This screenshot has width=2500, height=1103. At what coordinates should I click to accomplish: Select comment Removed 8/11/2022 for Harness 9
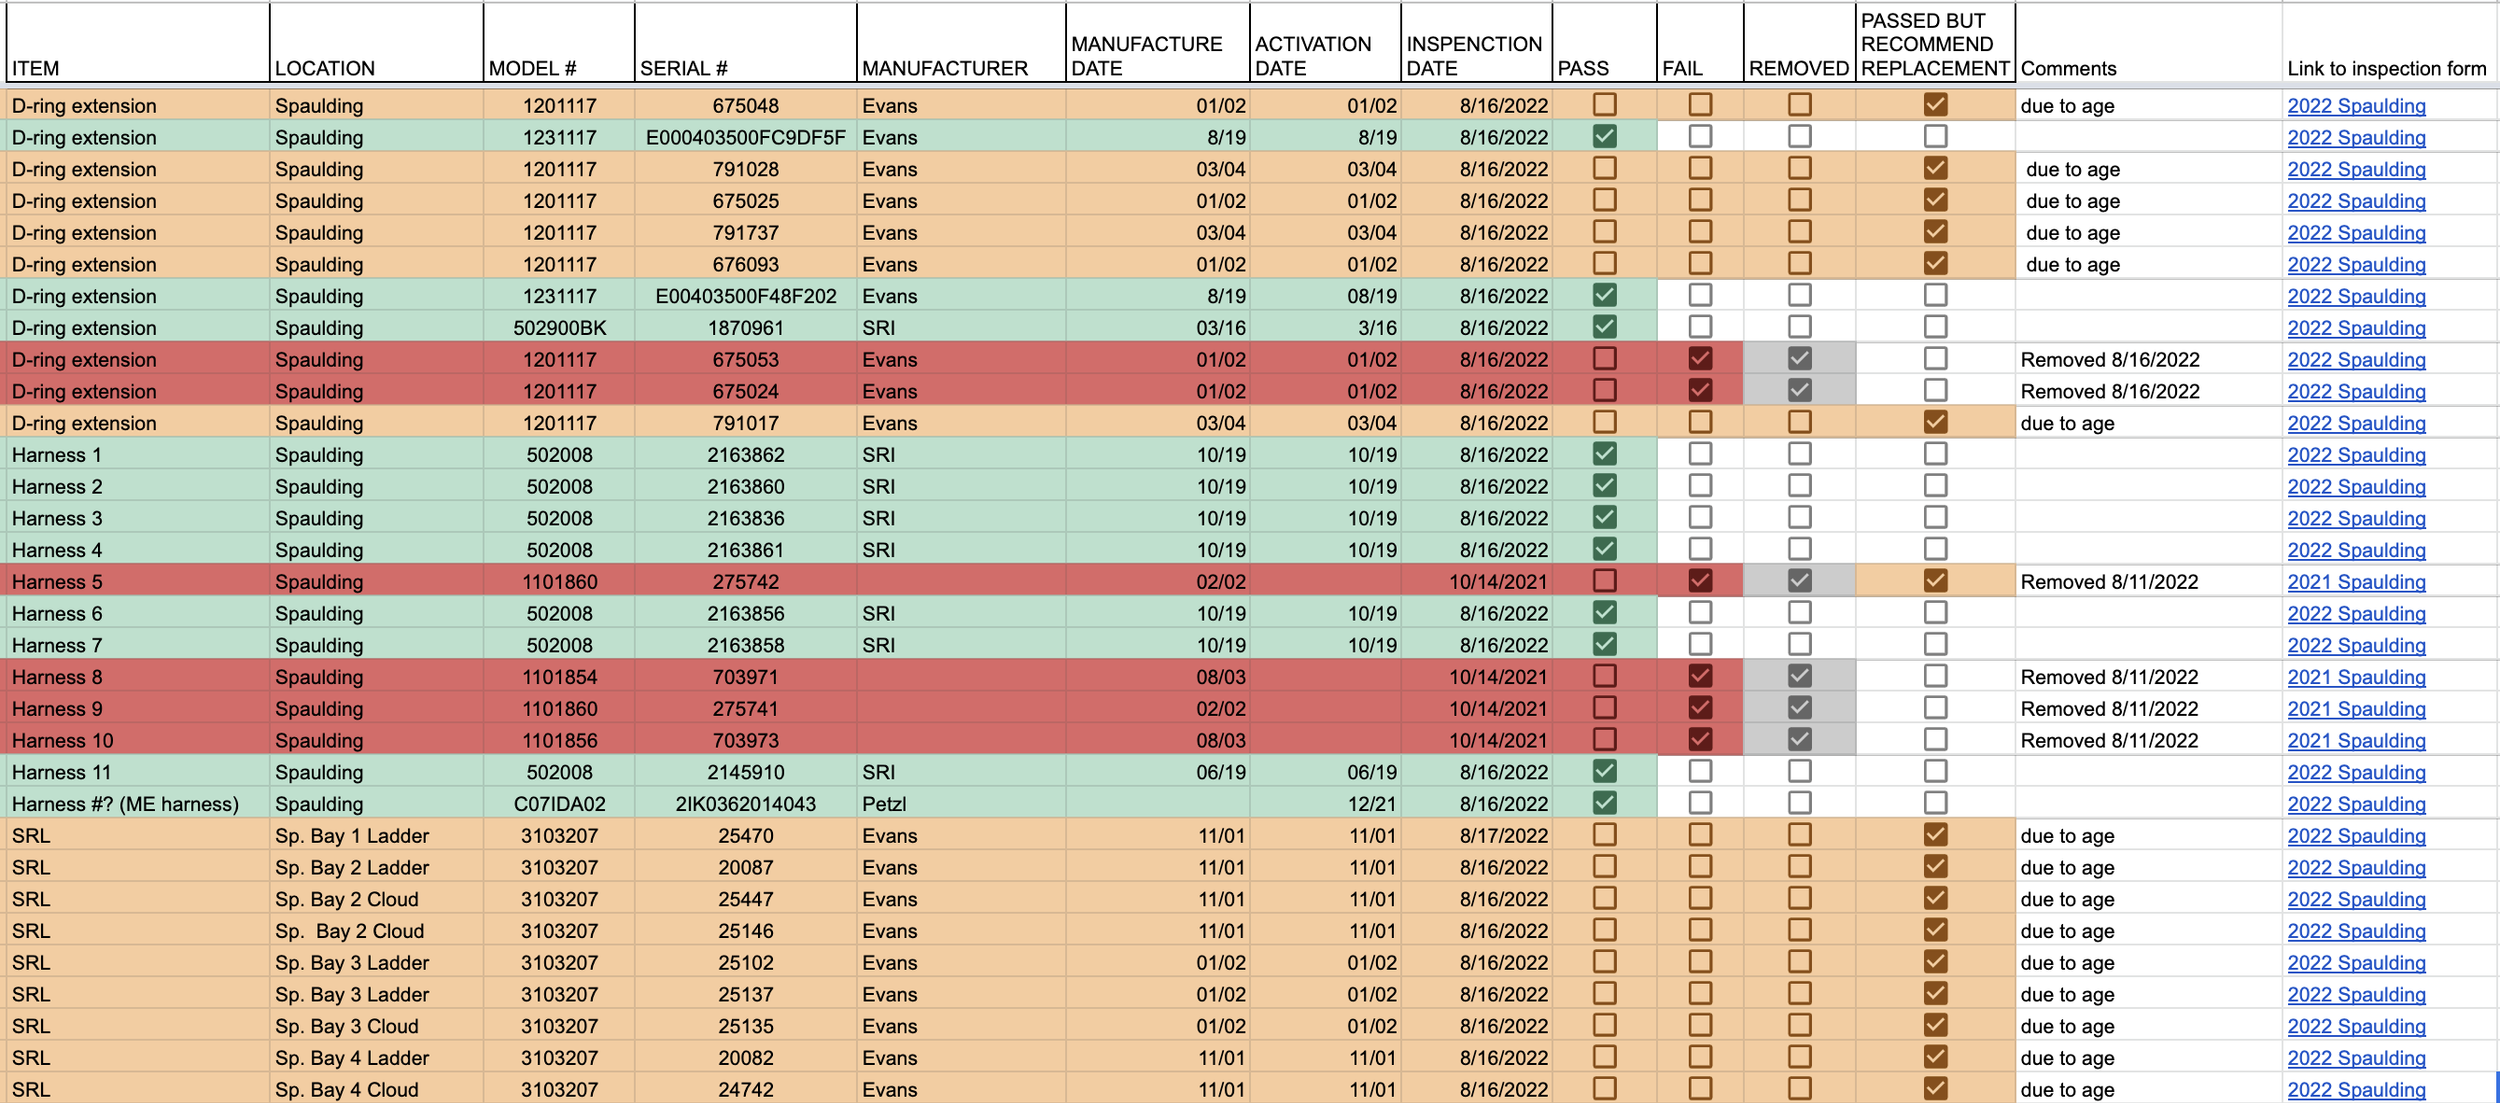[2148, 709]
